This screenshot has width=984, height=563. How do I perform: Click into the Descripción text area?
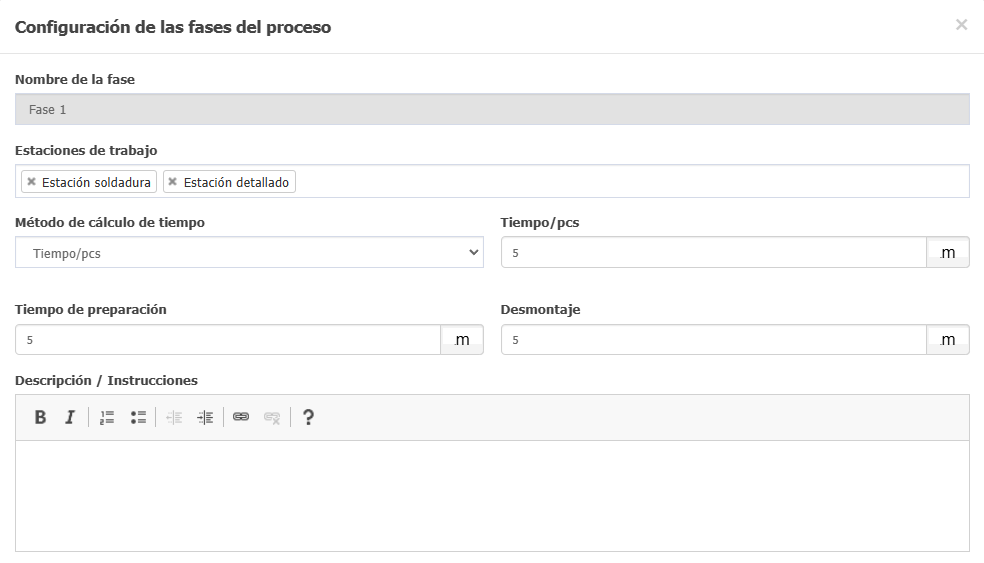(x=492, y=496)
